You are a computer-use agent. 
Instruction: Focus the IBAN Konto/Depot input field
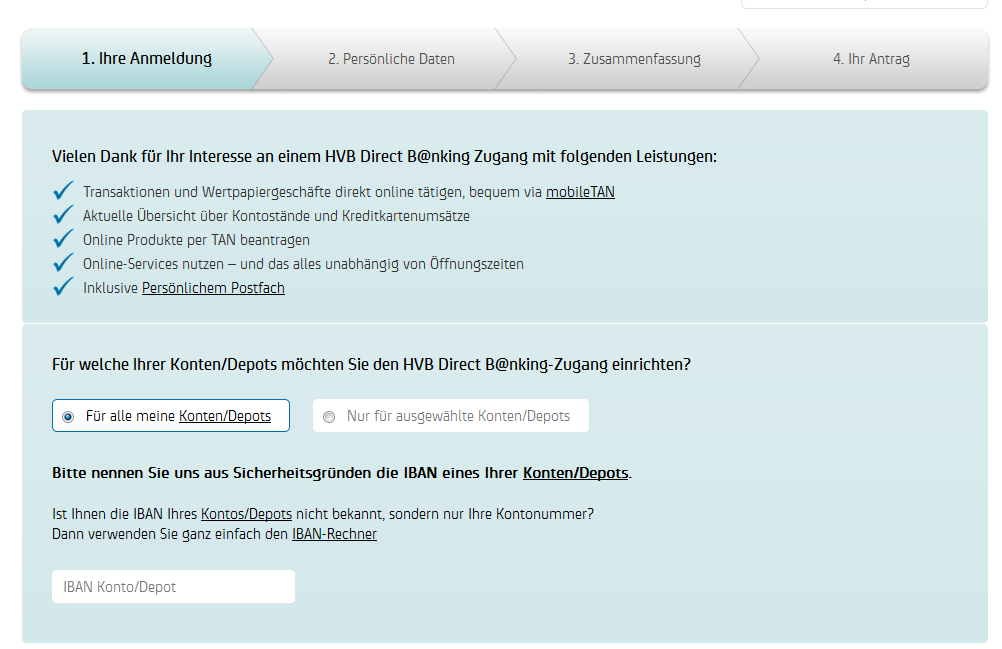point(173,586)
